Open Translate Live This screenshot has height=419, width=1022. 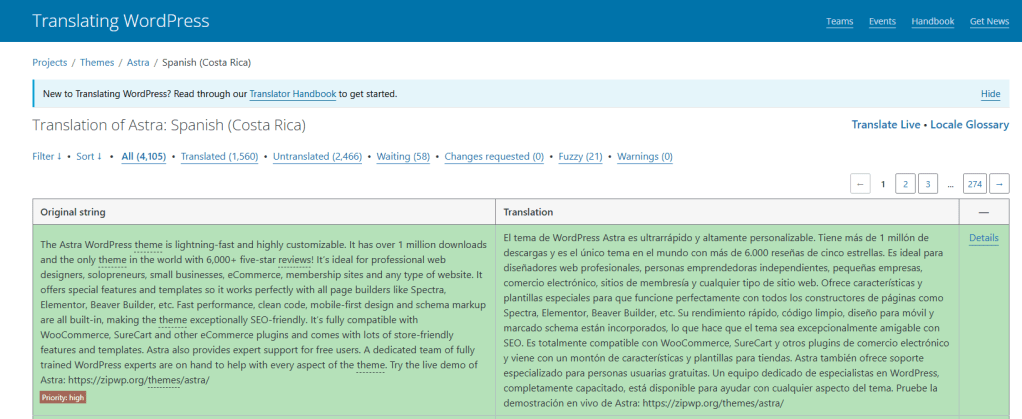click(886, 124)
